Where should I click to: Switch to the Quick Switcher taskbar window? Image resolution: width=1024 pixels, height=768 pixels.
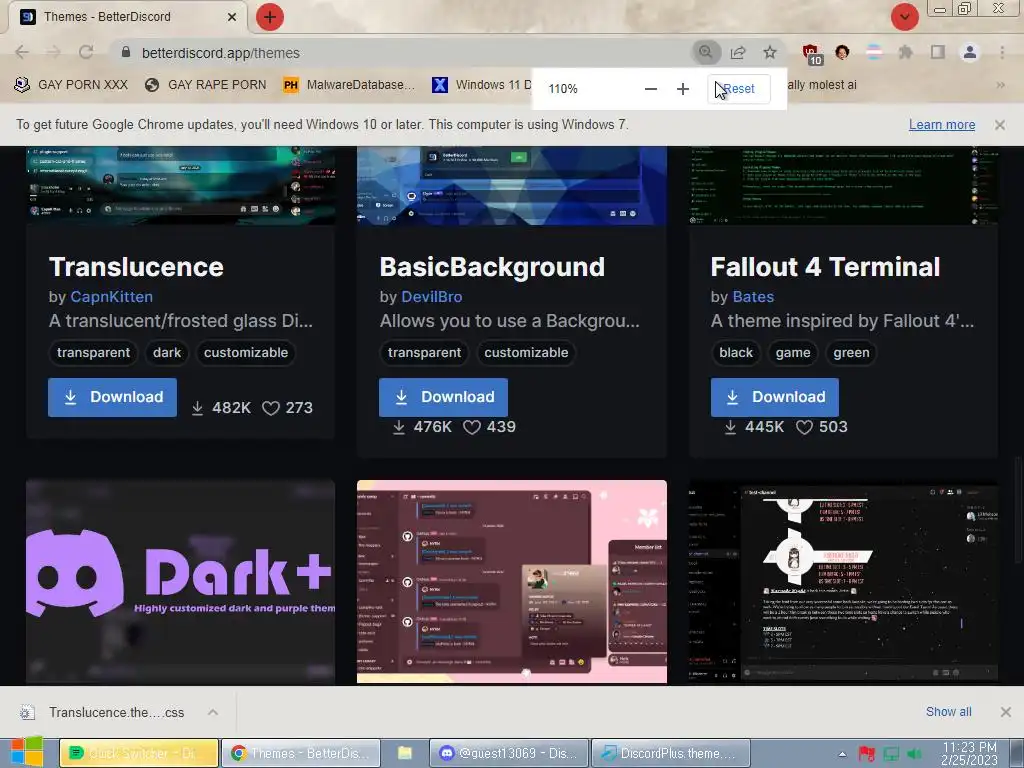139,754
